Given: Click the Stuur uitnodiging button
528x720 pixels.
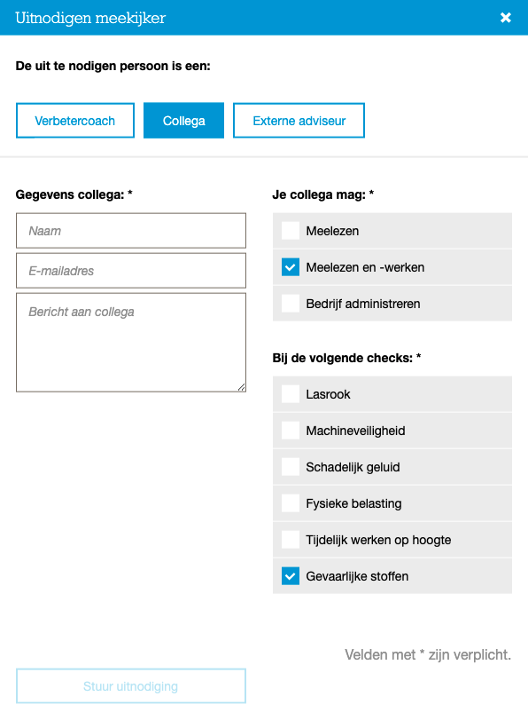Looking at the screenshot, I should [x=131, y=686].
